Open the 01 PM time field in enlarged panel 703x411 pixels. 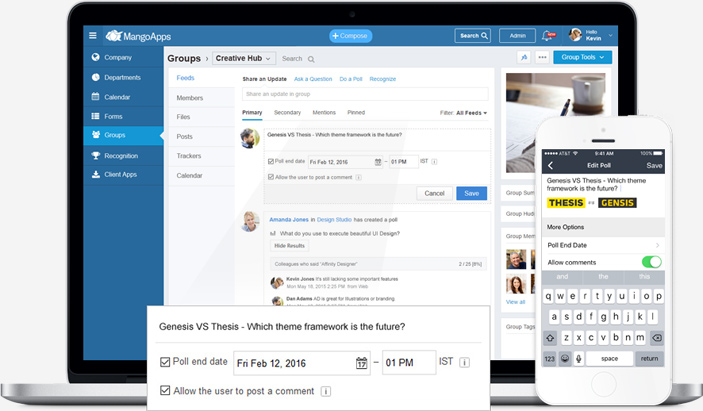click(x=409, y=363)
